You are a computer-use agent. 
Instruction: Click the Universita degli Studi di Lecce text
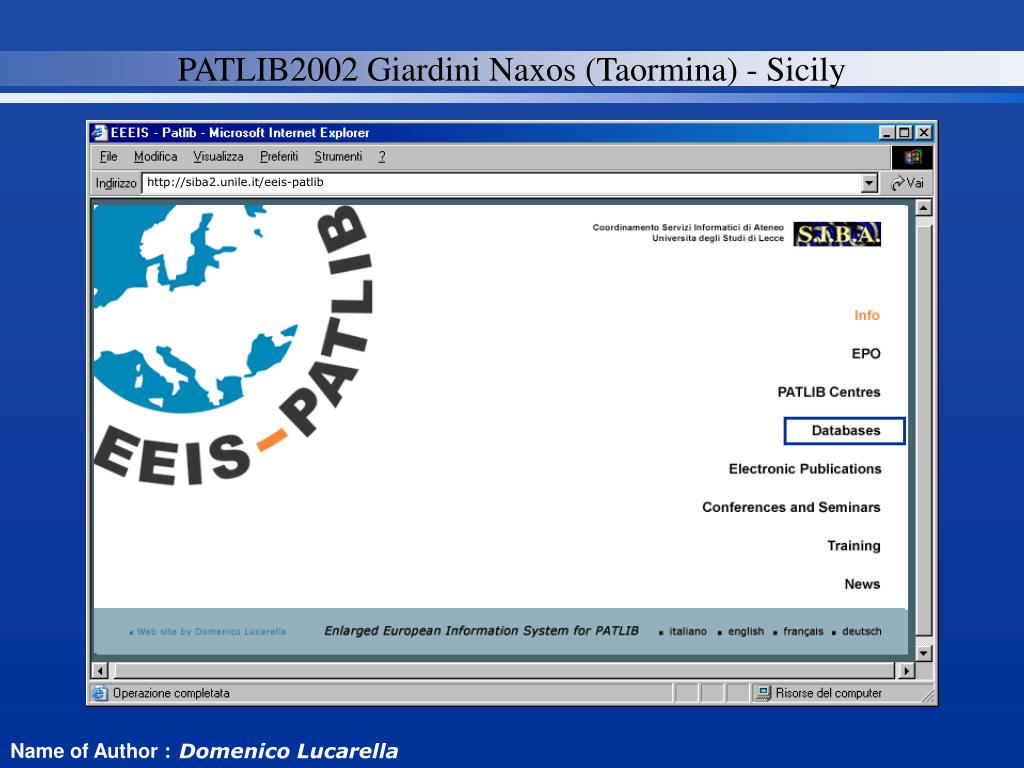point(718,238)
